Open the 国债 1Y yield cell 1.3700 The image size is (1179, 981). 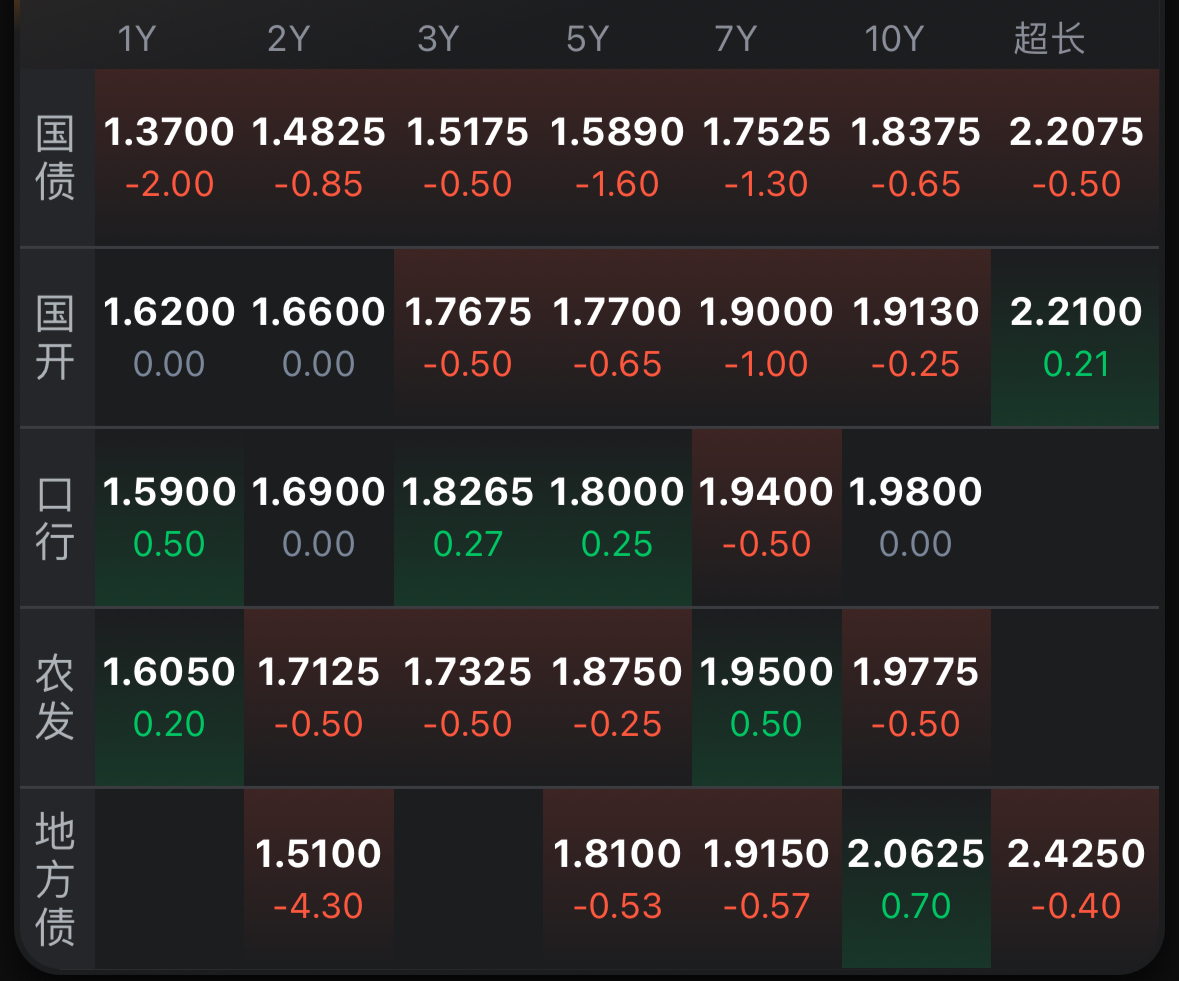169,156
